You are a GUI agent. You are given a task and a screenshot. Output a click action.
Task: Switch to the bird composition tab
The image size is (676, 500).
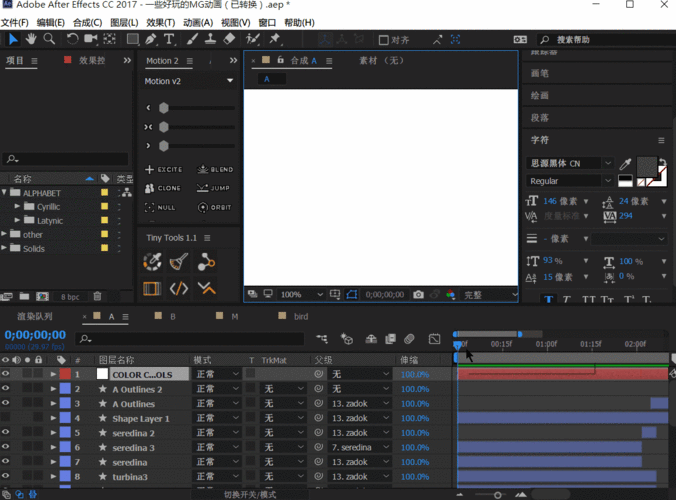[x=301, y=316]
